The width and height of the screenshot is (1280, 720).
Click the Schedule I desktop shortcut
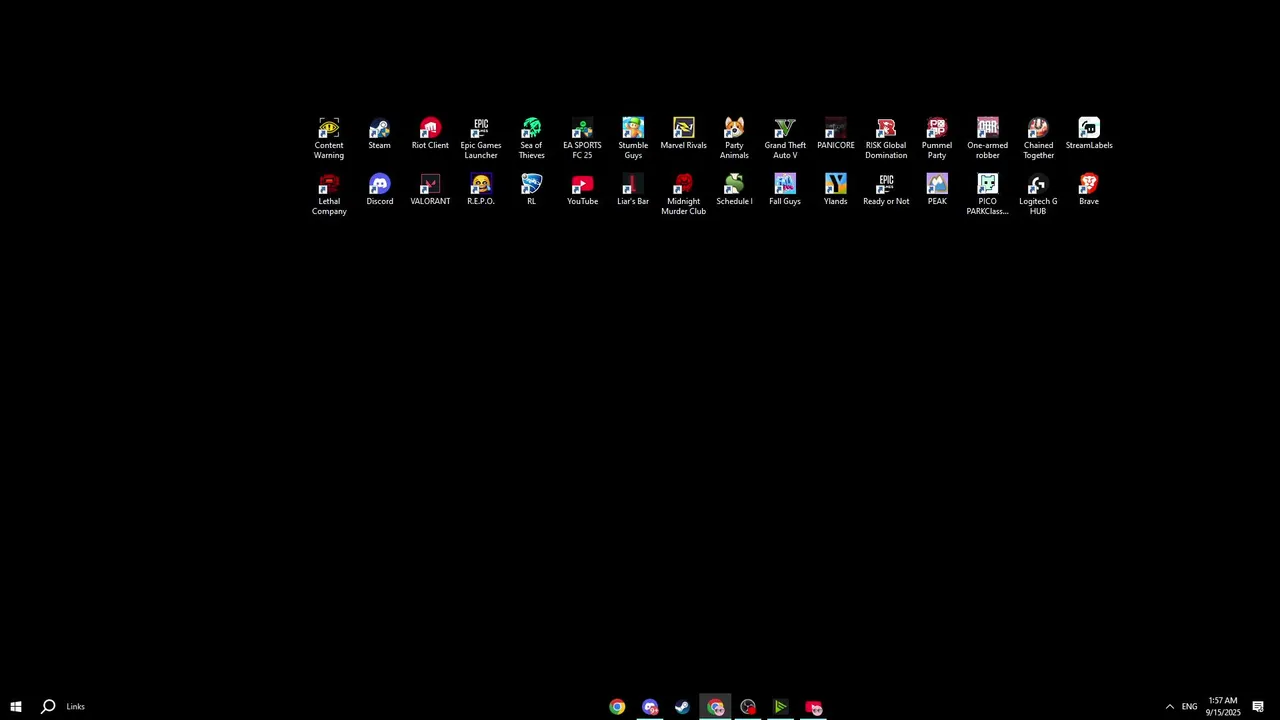point(734,190)
